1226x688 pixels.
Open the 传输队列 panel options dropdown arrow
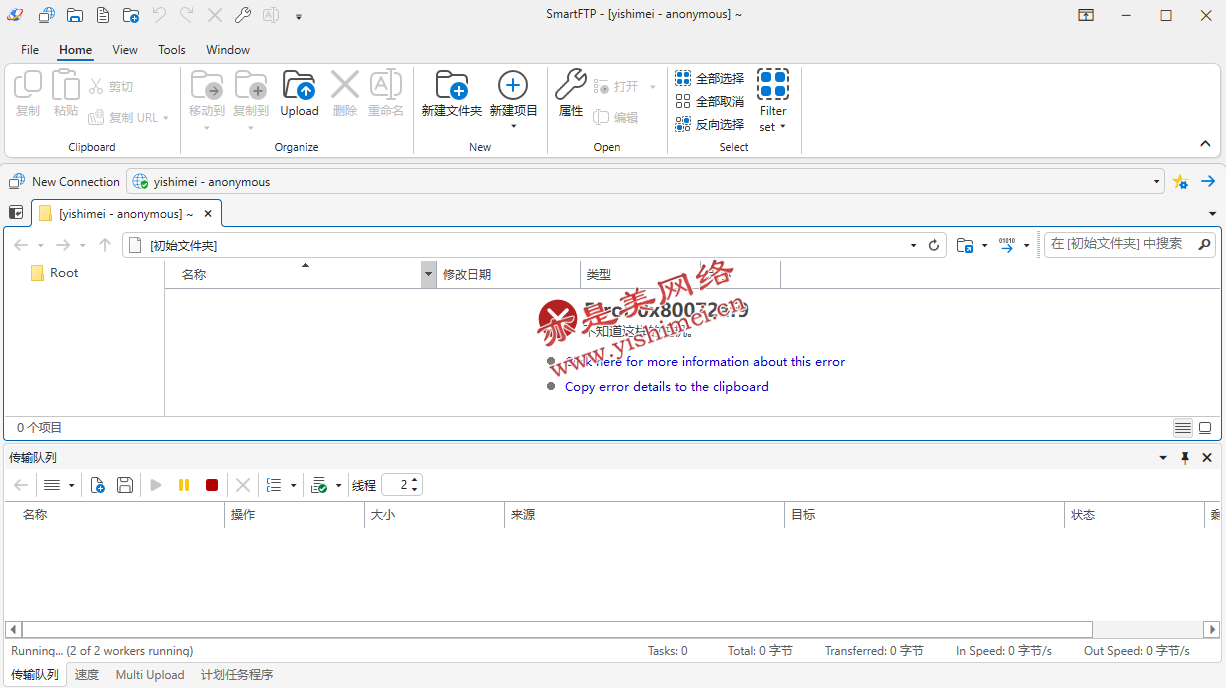tap(1163, 458)
